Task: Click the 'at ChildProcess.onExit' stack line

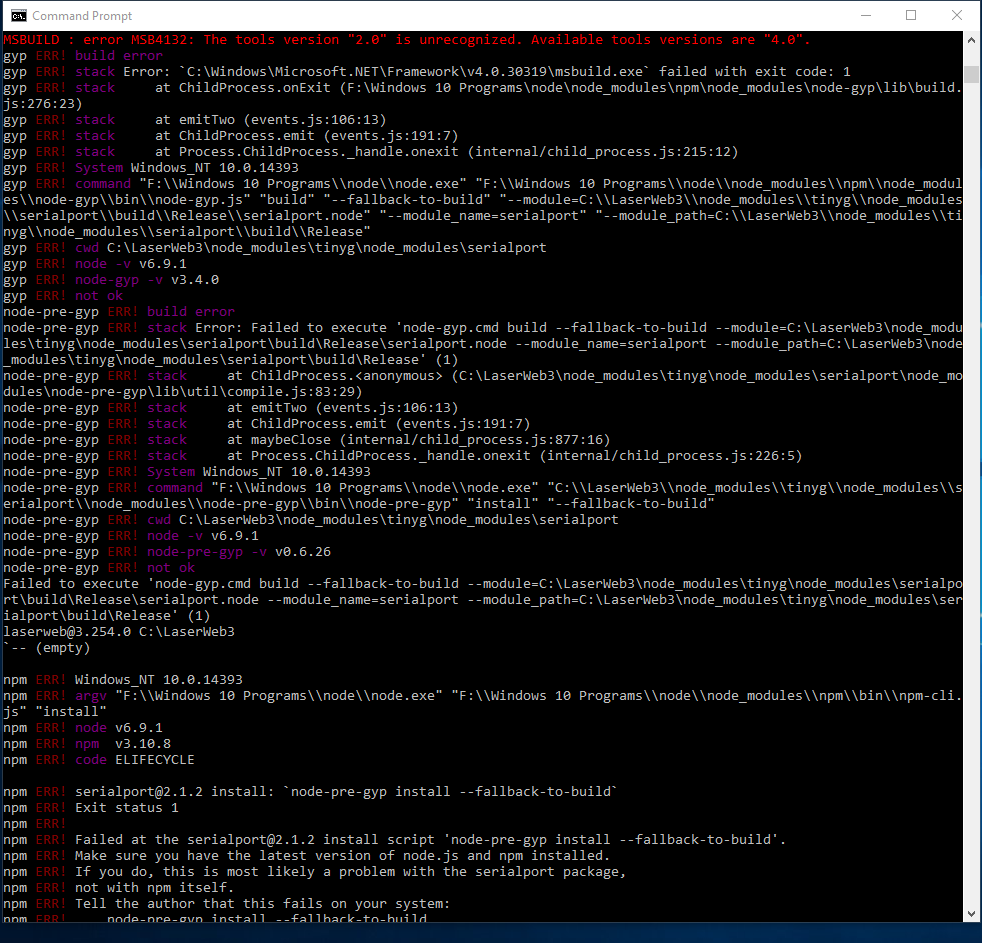Action: coord(482,96)
